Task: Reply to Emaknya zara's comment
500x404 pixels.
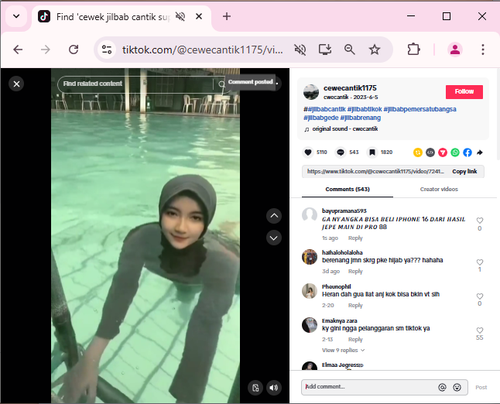Action: pos(355,339)
